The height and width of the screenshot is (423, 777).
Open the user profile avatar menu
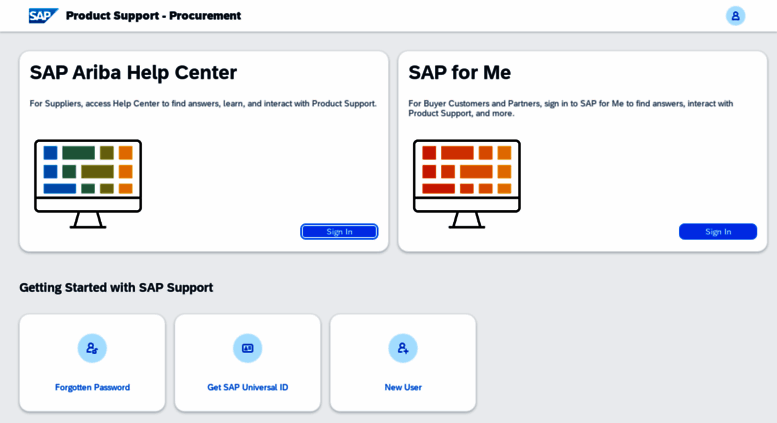coord(735,16)
